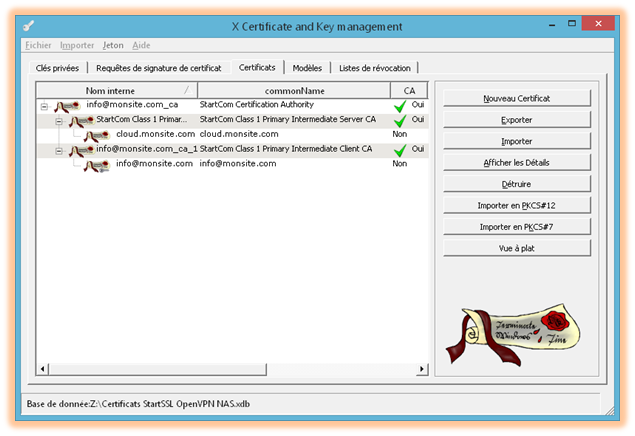
Task: Click certificate icon beside StartCom Class 1 Primar...
Action: pos(81,120)
